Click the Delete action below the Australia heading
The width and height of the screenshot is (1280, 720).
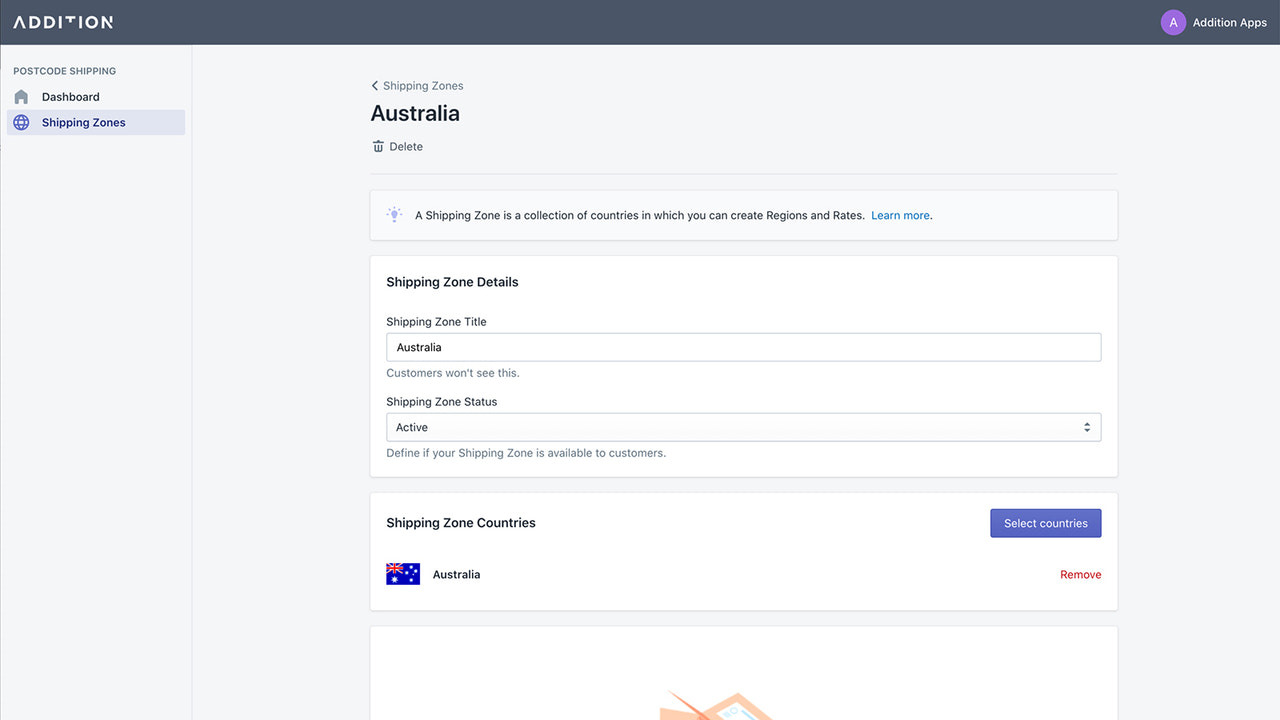point(406,146)
